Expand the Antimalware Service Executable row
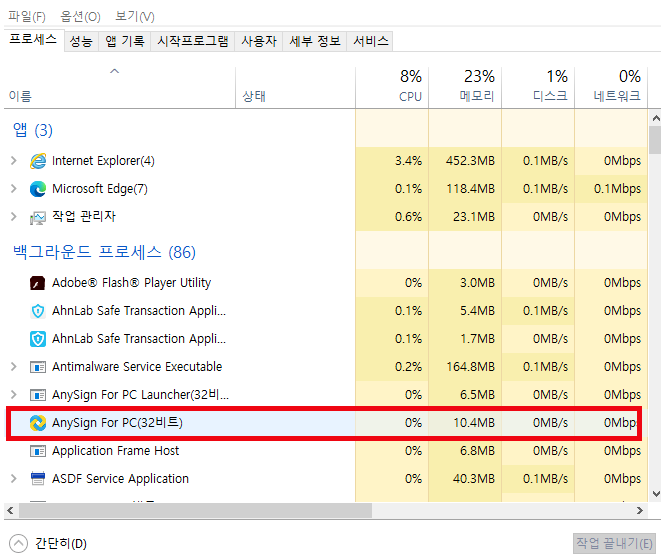The width and height of the screenshot is (664, 556). (x=14, y=367)
